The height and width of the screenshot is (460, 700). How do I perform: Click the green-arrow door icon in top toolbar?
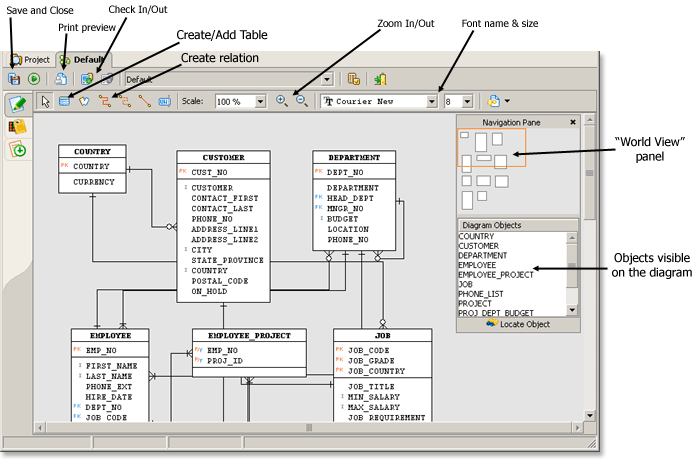(x=380, y=79)
